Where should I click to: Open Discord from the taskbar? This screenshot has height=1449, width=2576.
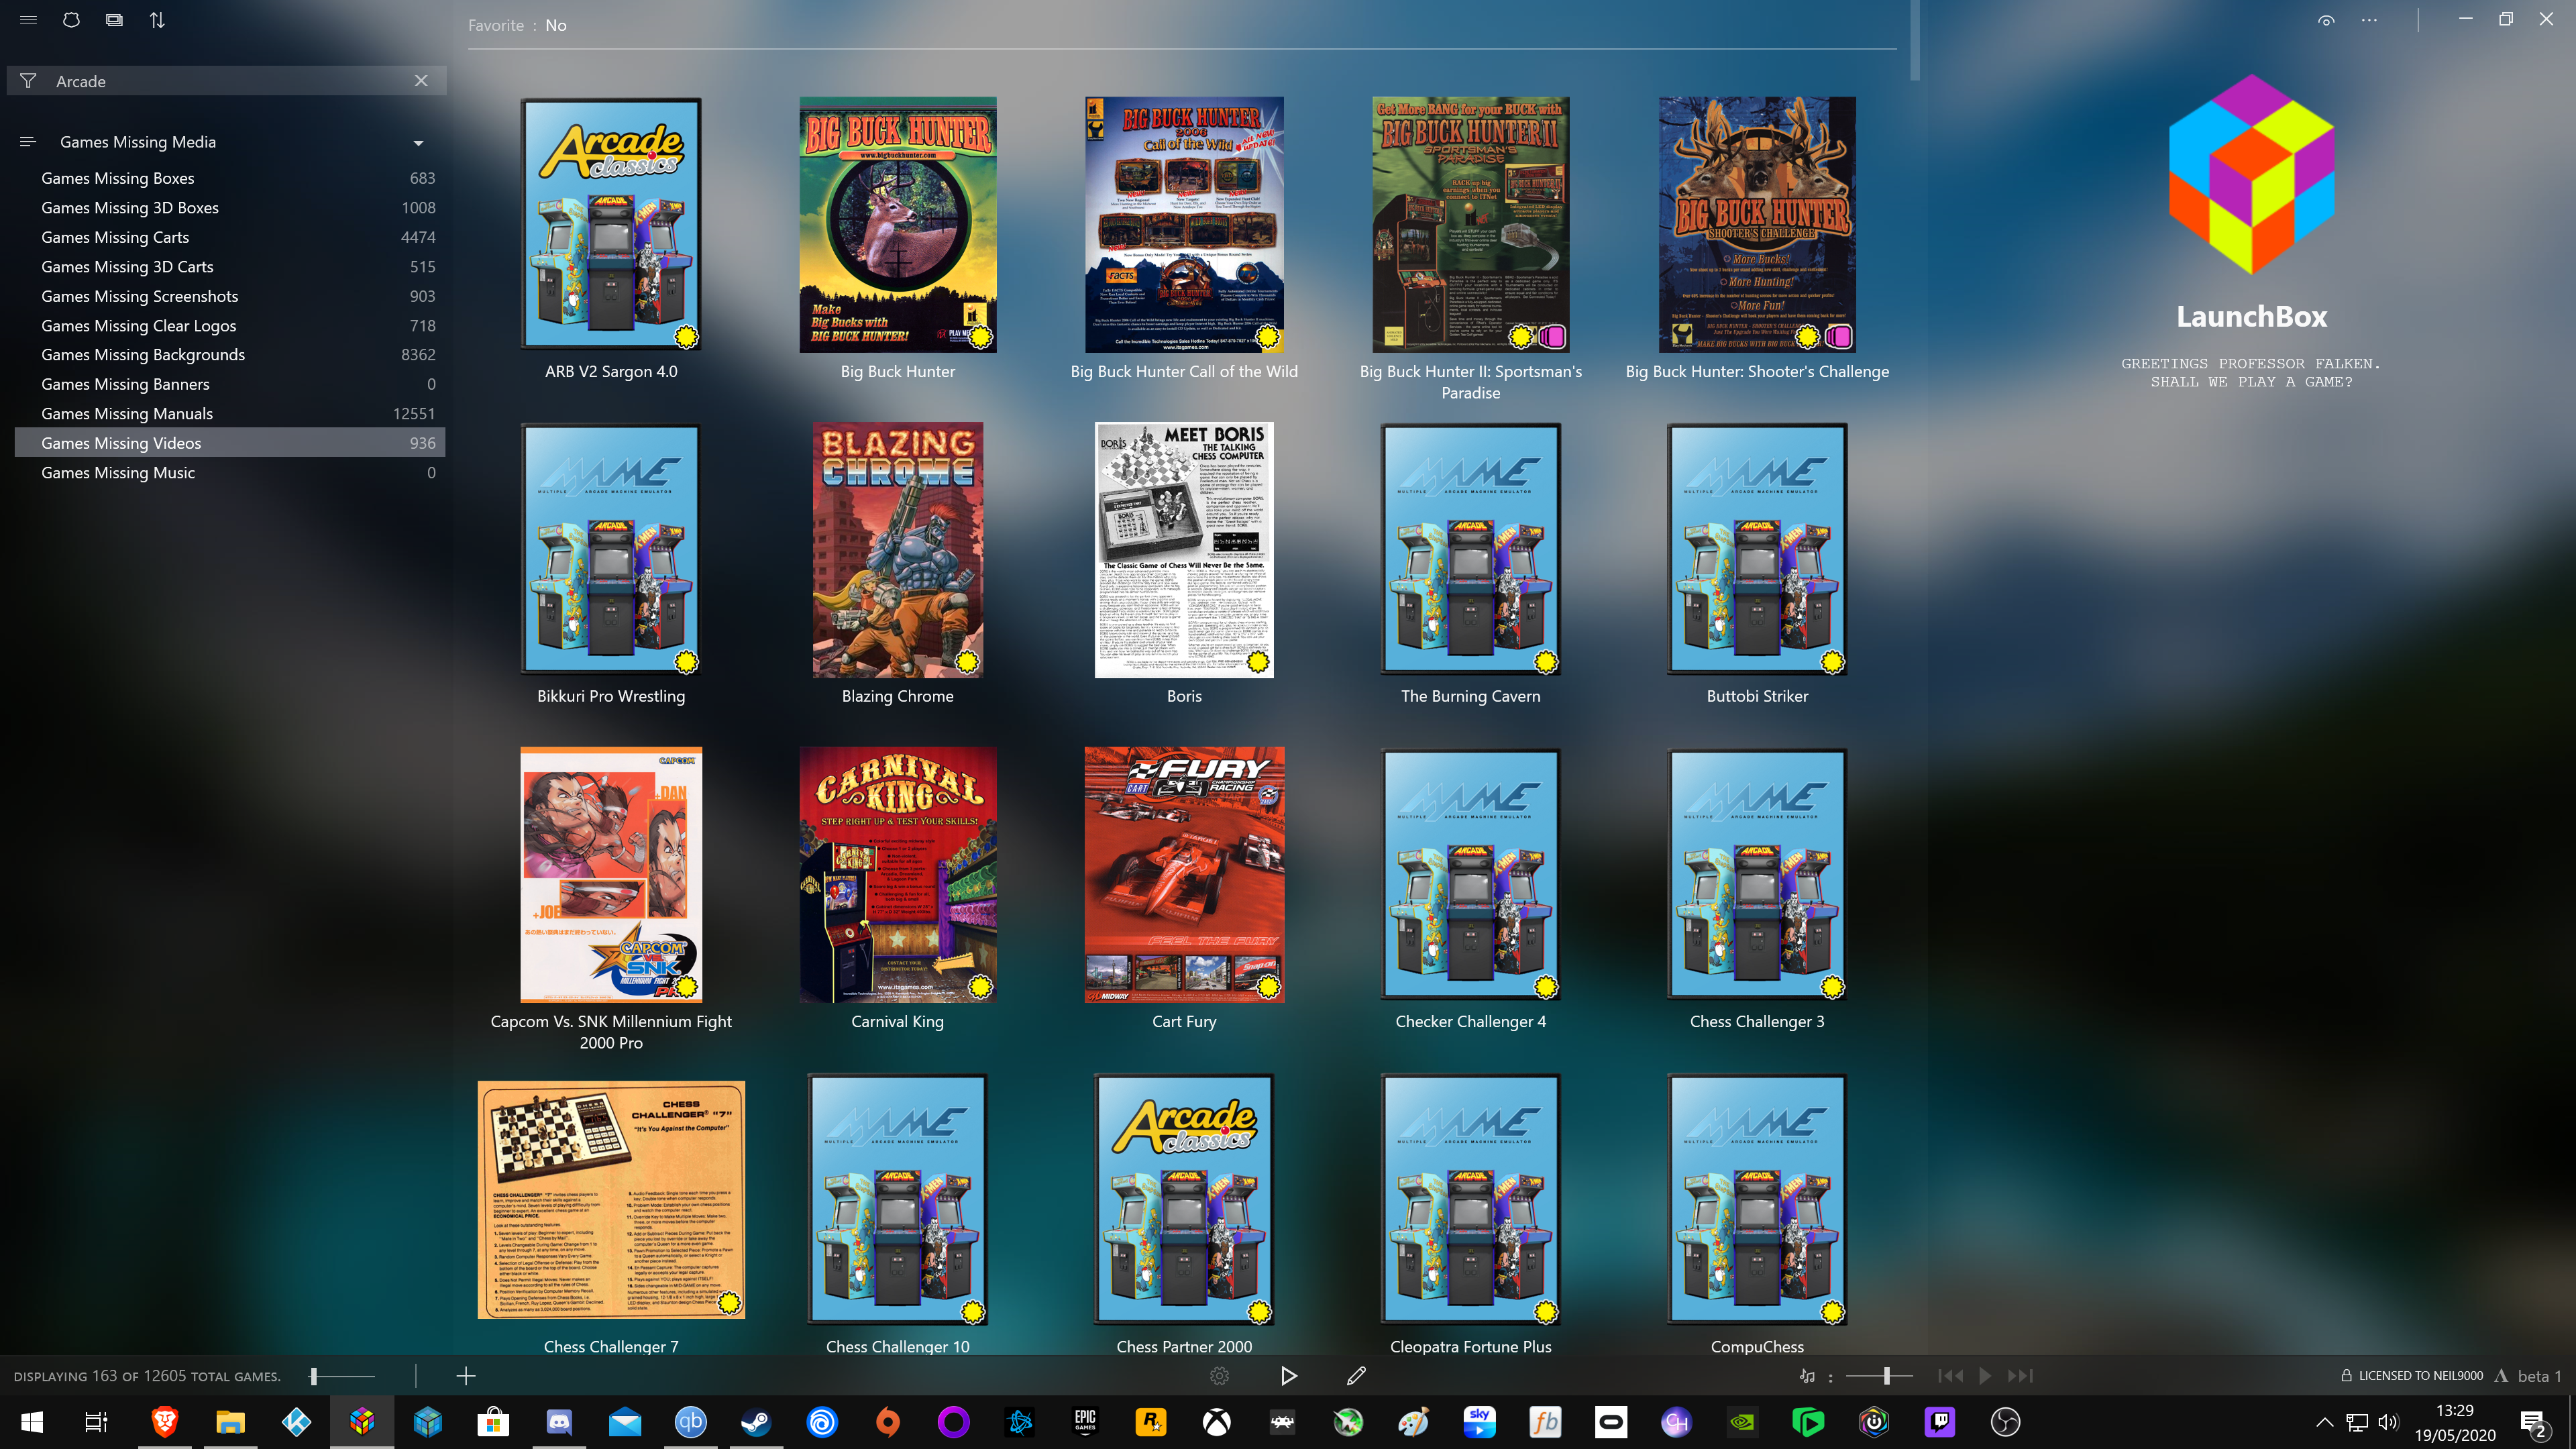(x=559, y=1422)
